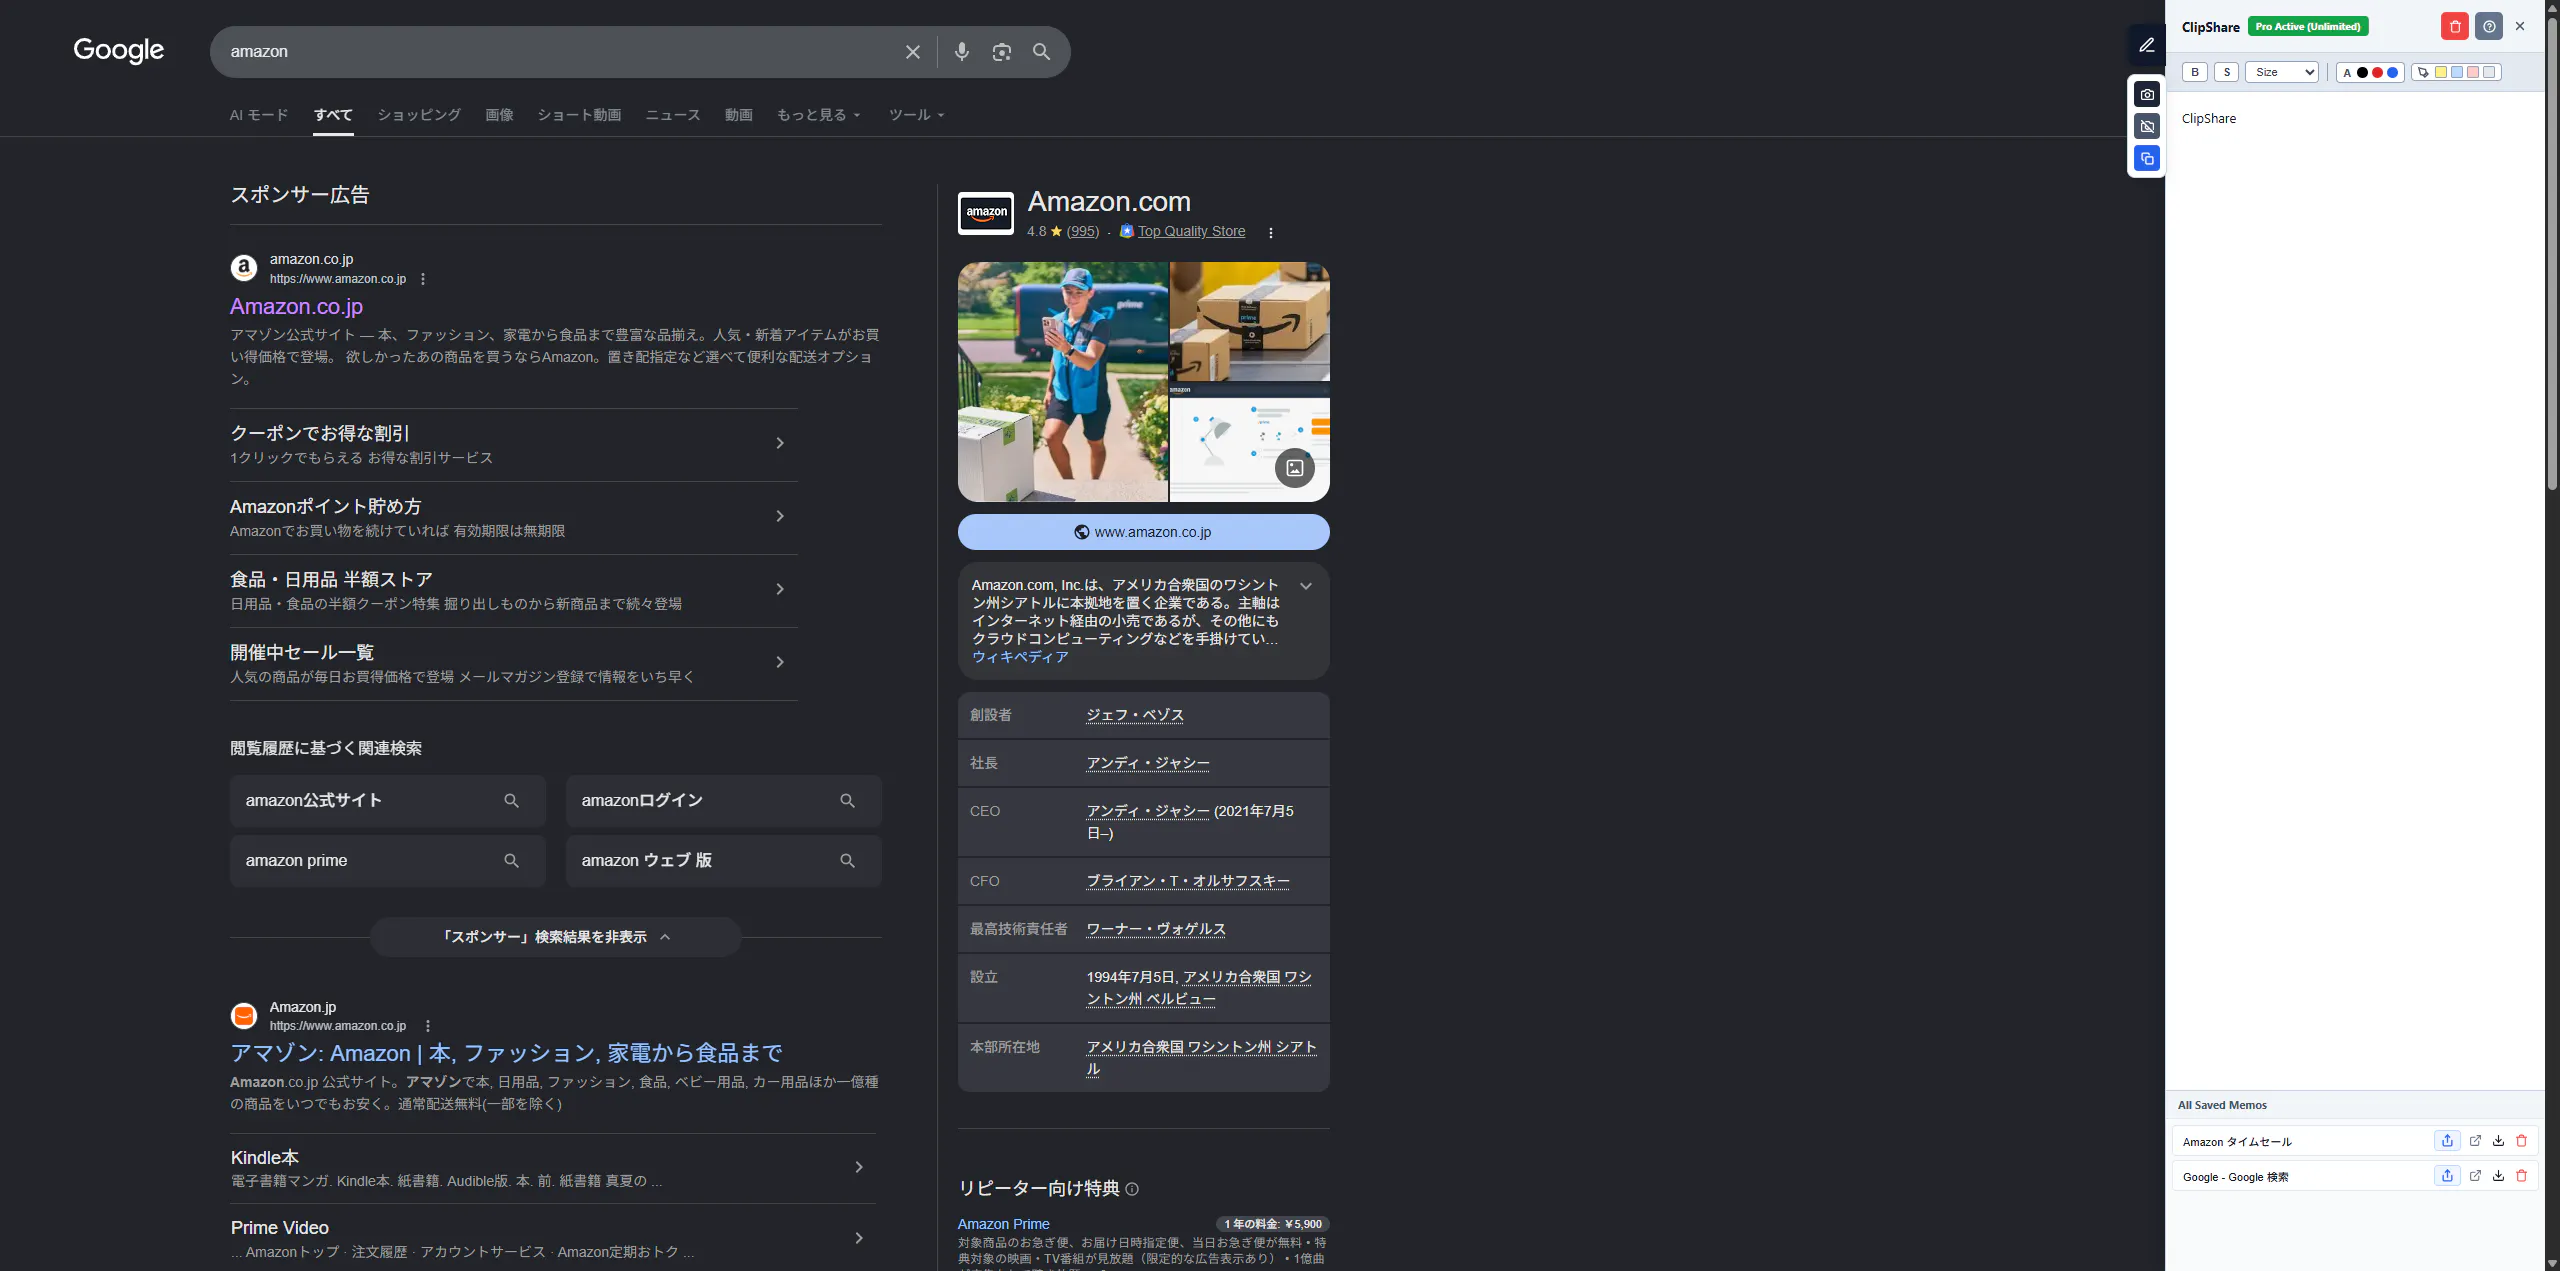
Task: Pick light blue highlight swatch in ClipShare
Action: point(2457,72)
